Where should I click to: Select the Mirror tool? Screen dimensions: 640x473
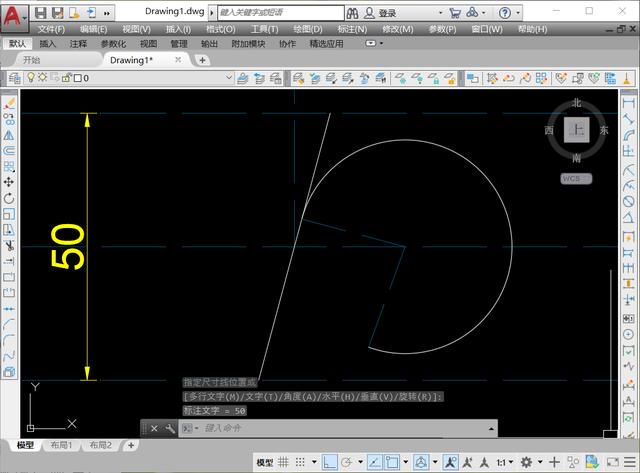point(9,135)
